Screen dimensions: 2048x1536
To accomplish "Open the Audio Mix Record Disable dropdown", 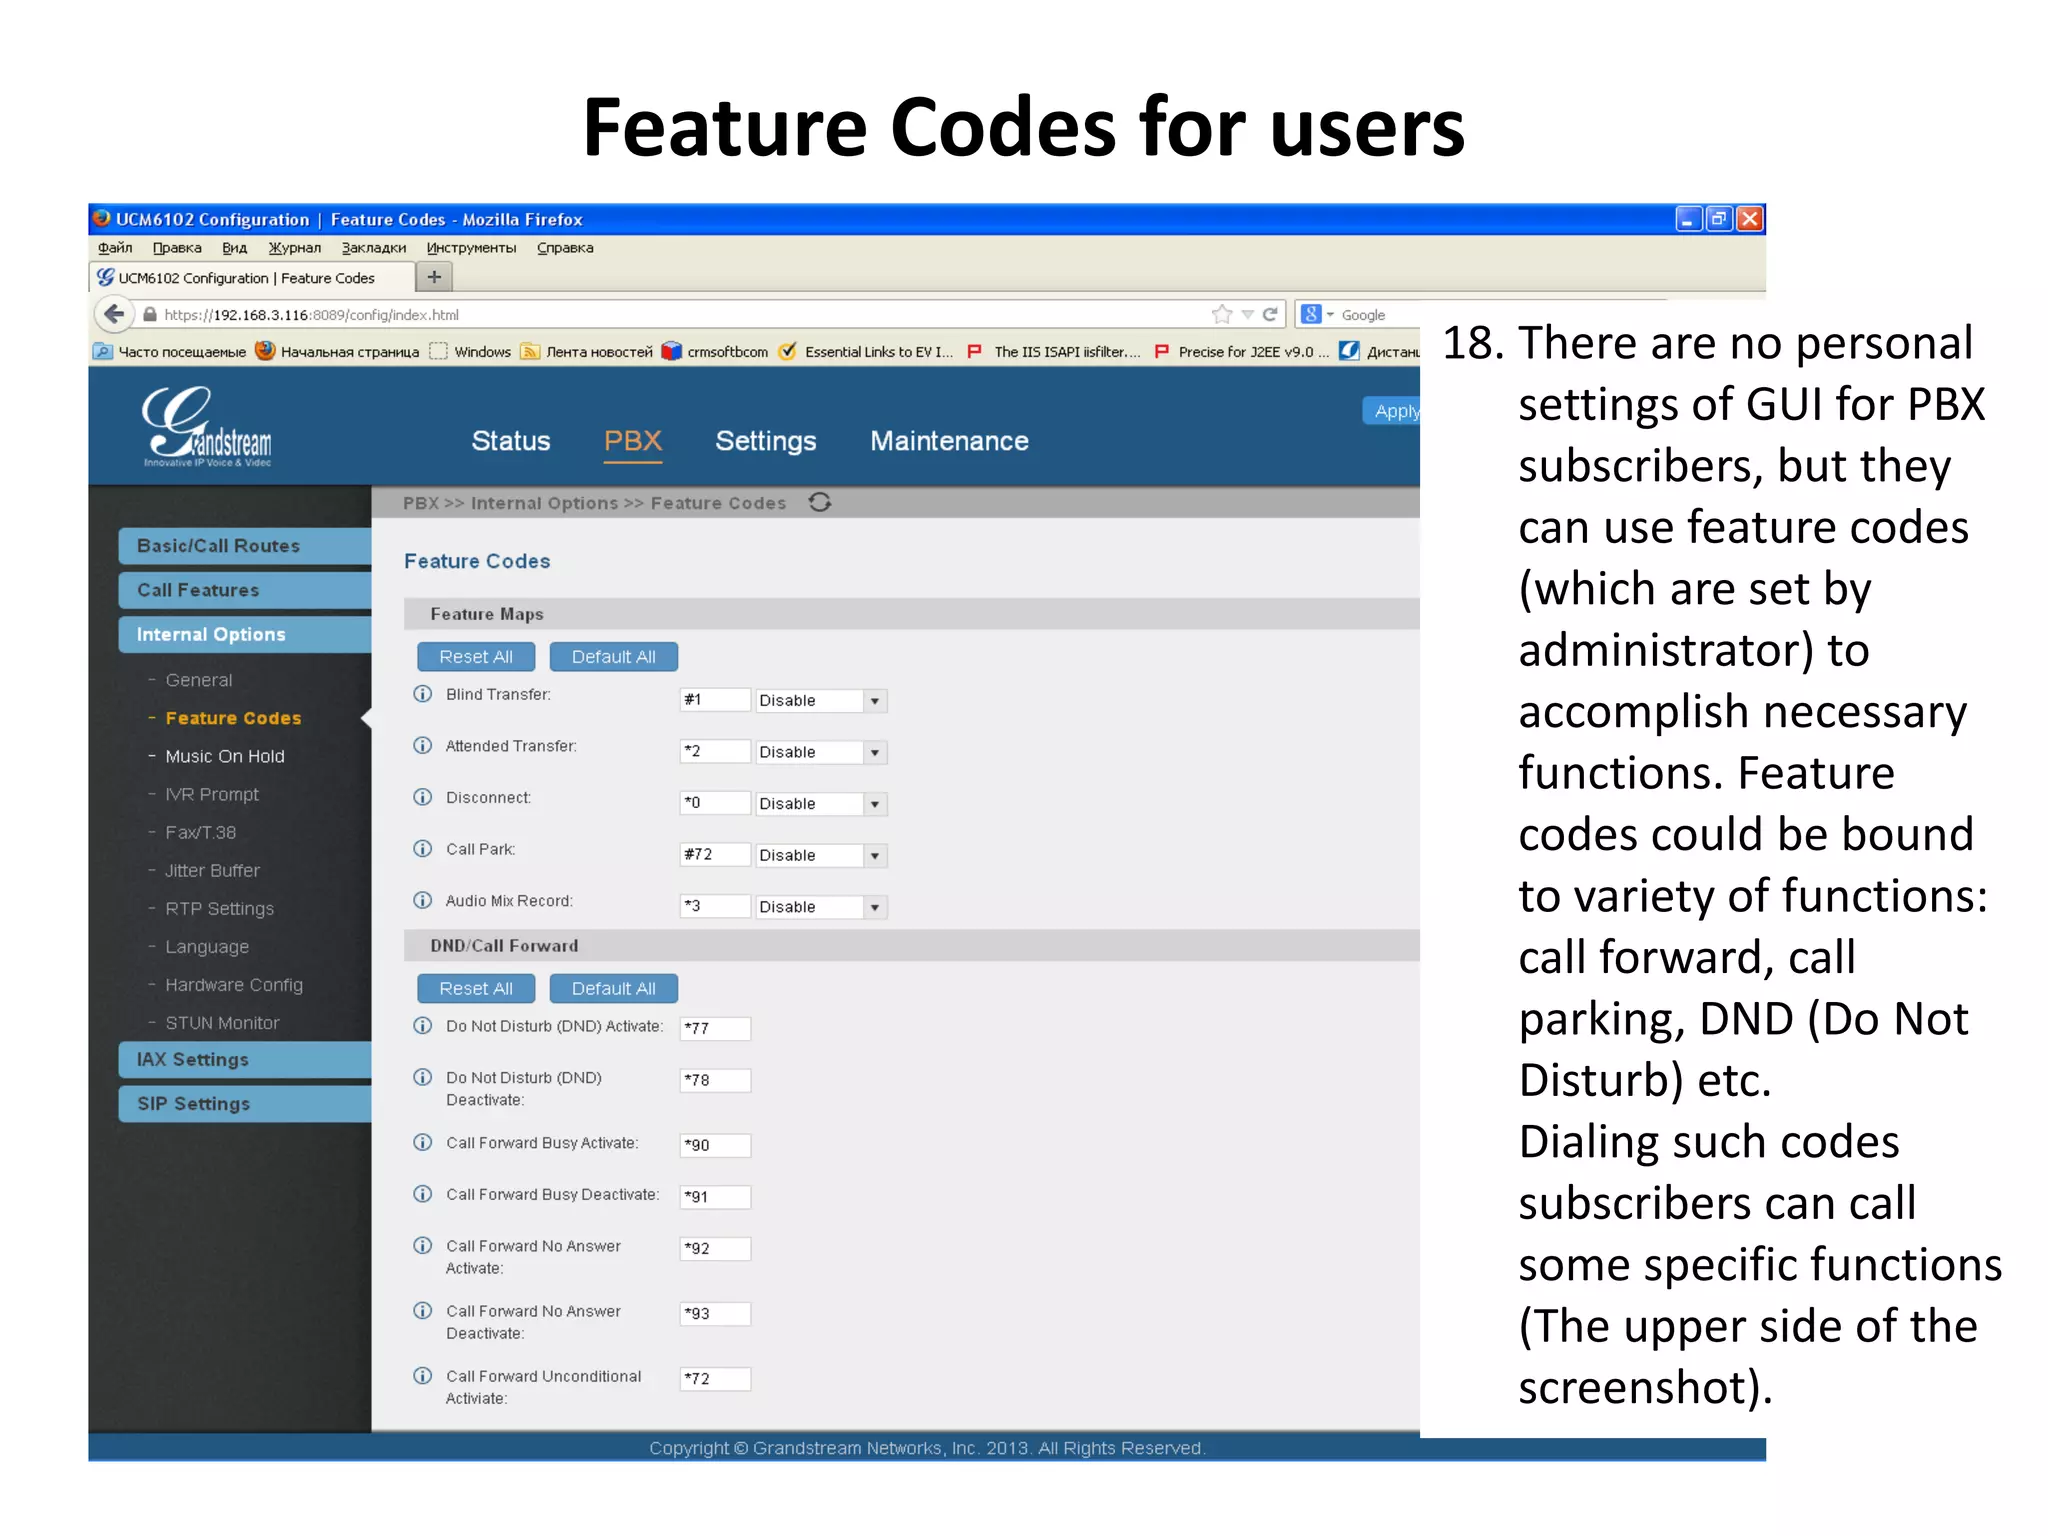I will 821,907.
